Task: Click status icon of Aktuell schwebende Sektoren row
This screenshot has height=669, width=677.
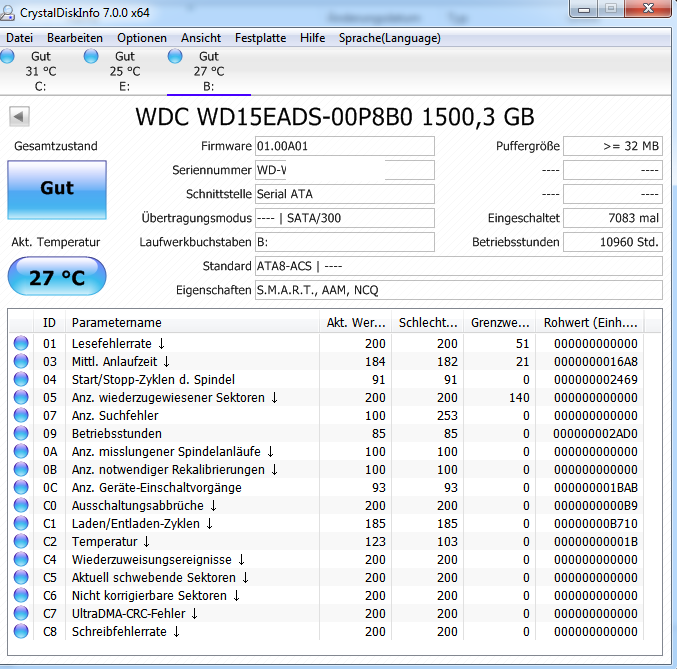Action: click(x=21, y=577)
